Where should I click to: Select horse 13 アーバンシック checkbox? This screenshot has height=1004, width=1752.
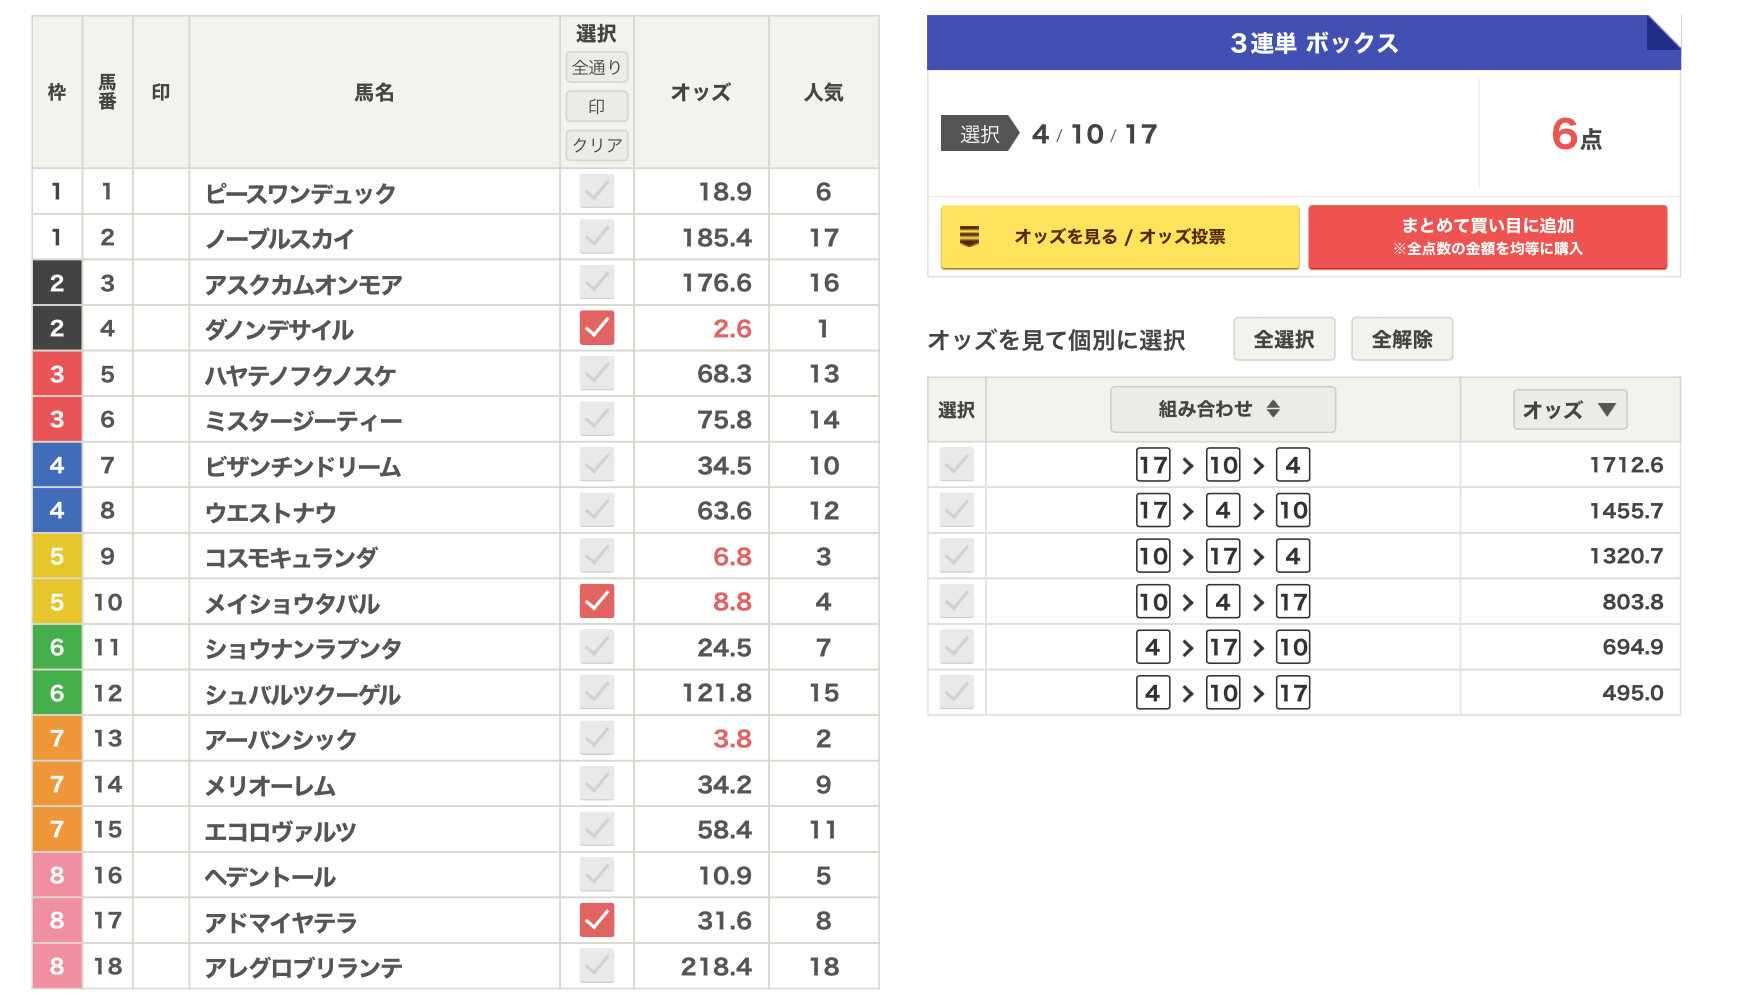click(597, 738)
